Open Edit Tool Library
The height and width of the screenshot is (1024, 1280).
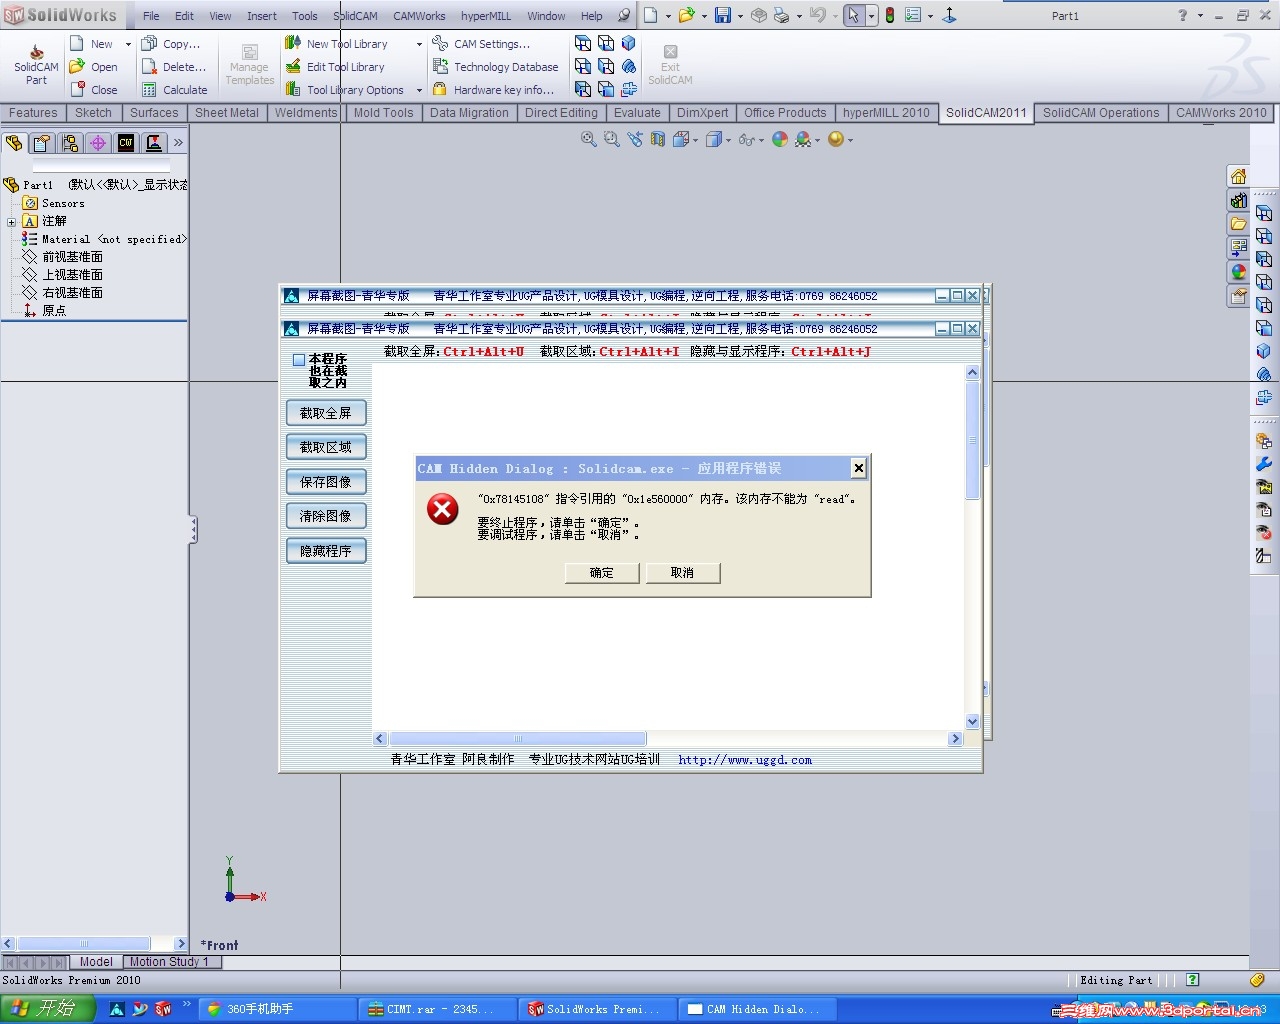click(335, 67)
